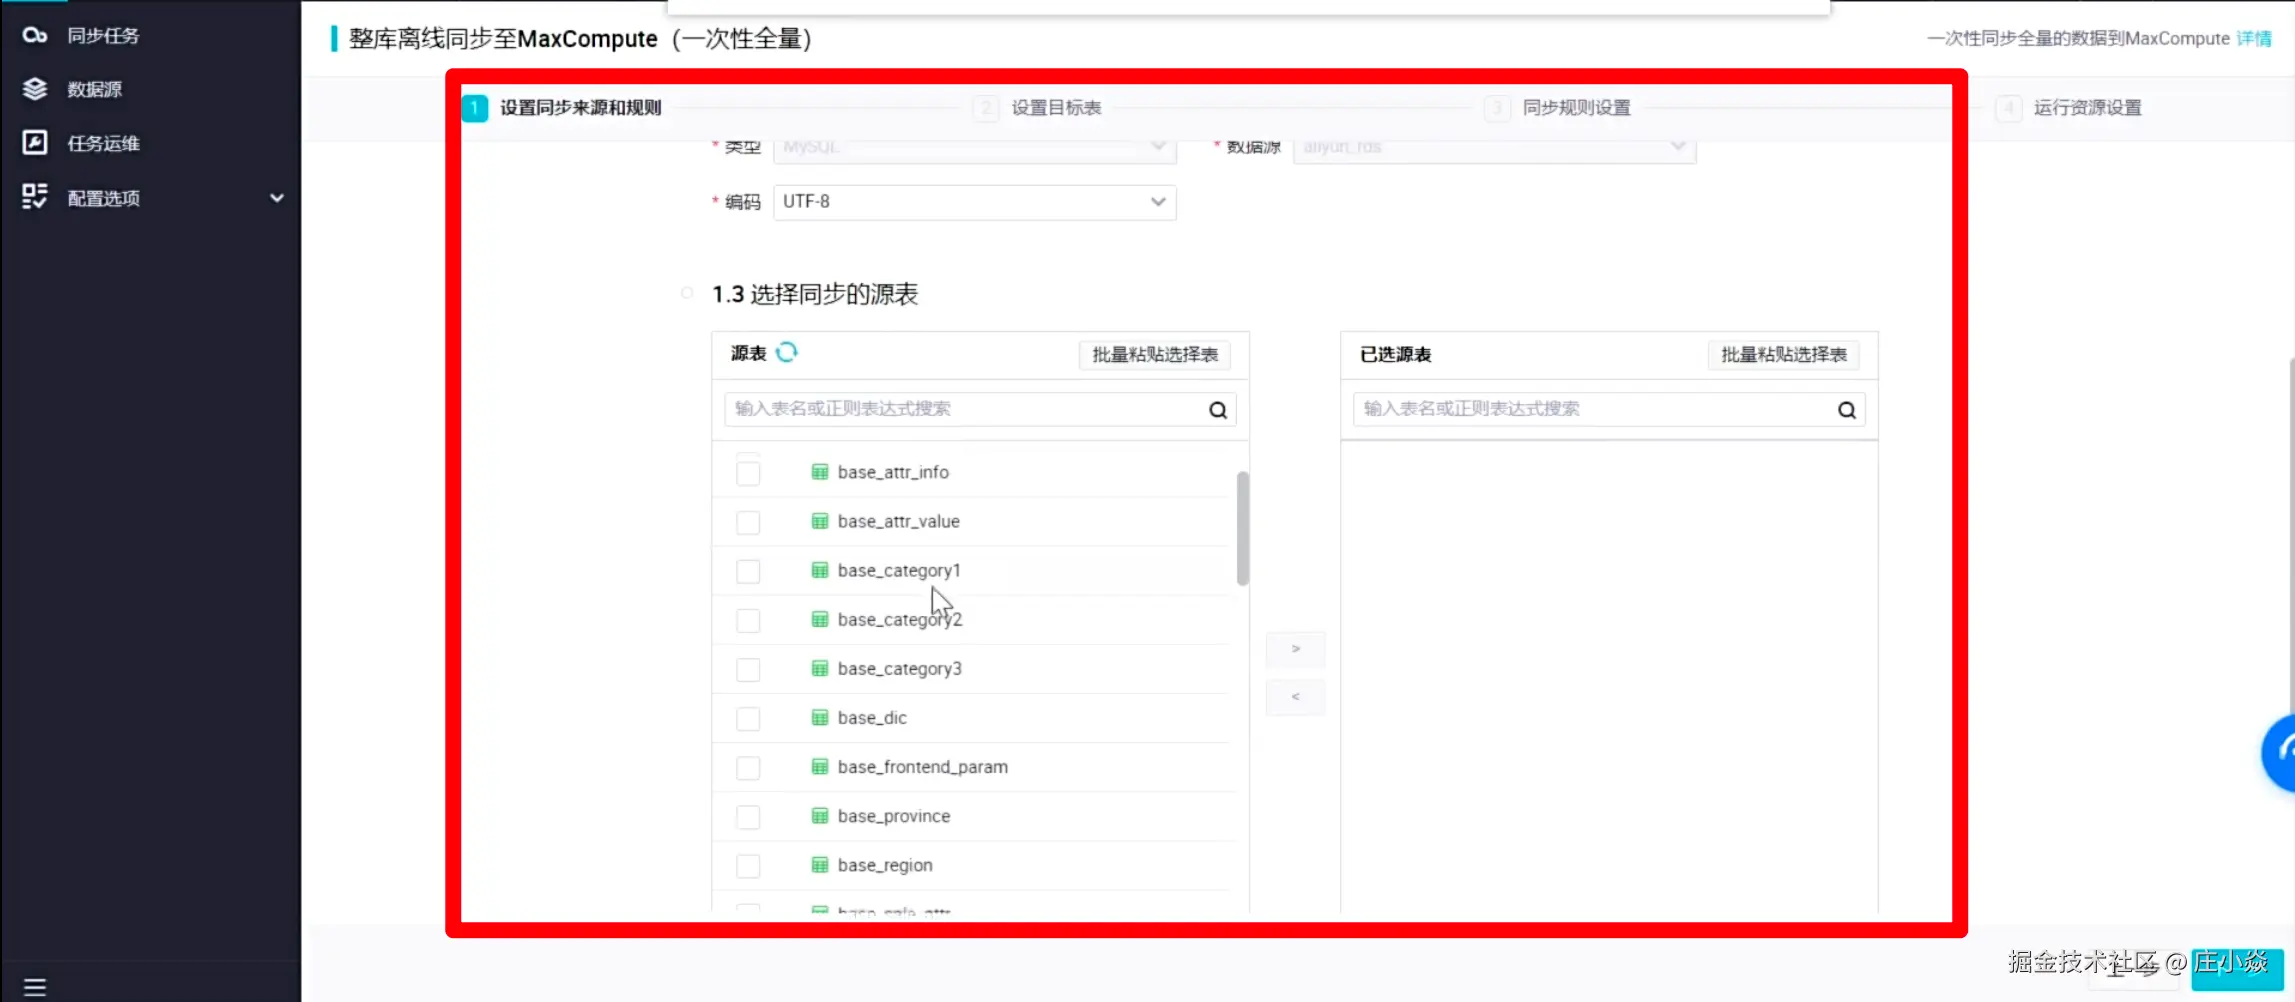Click the 源表 list scrollbar thumb
This screenshot has width=2295, height=1002.
point(1243,528)
